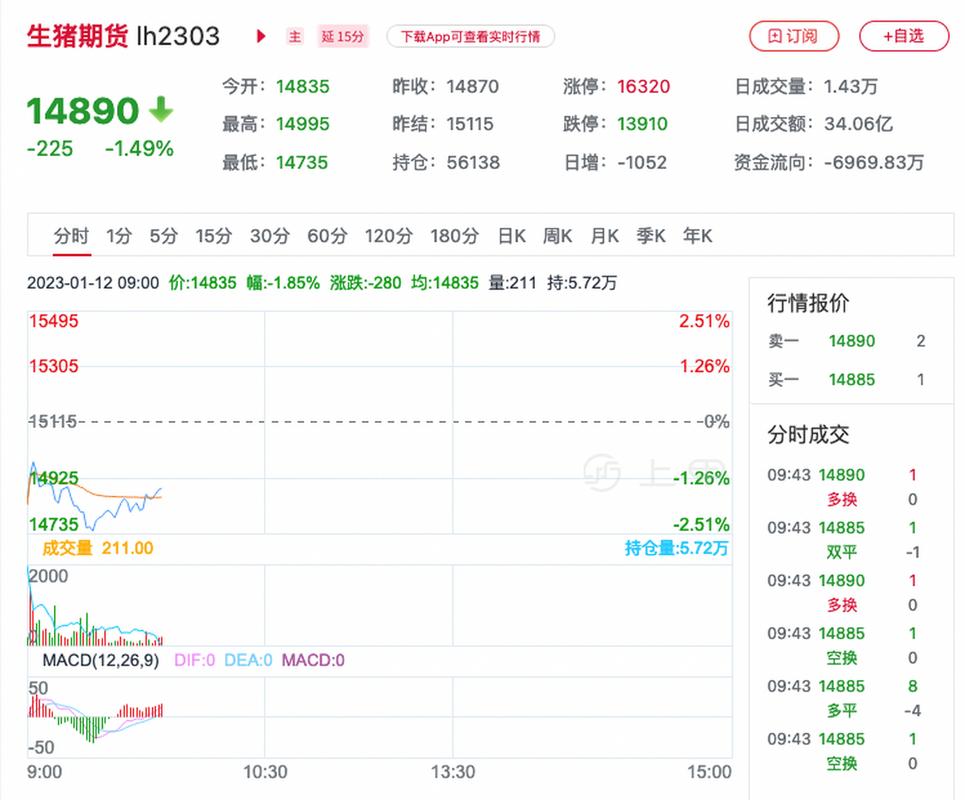Add contract to watchlist via +自选
Viewport: 965px width, 800px height.
click(x=903, y=36)
